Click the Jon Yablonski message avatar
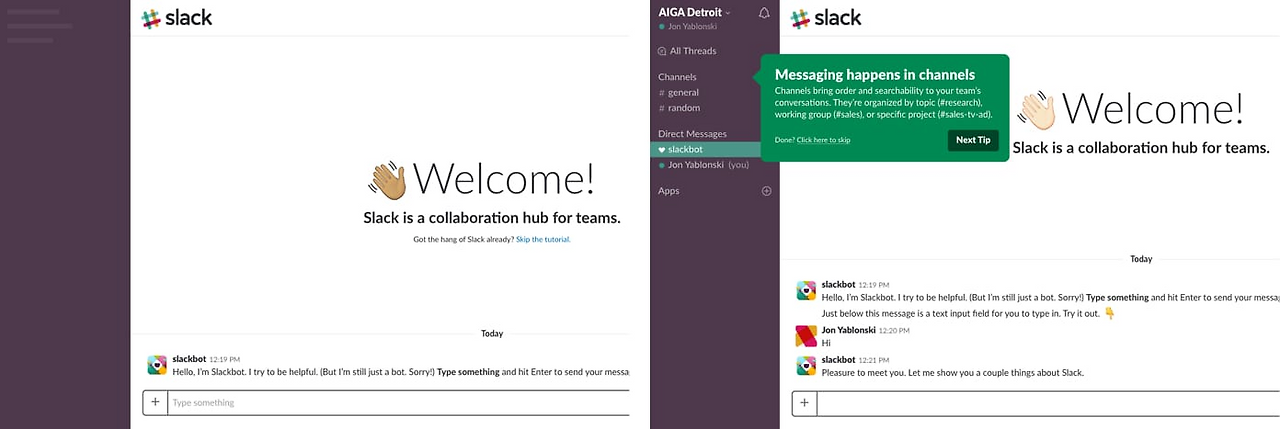The image size is (1280, 429). click(806, 336)
